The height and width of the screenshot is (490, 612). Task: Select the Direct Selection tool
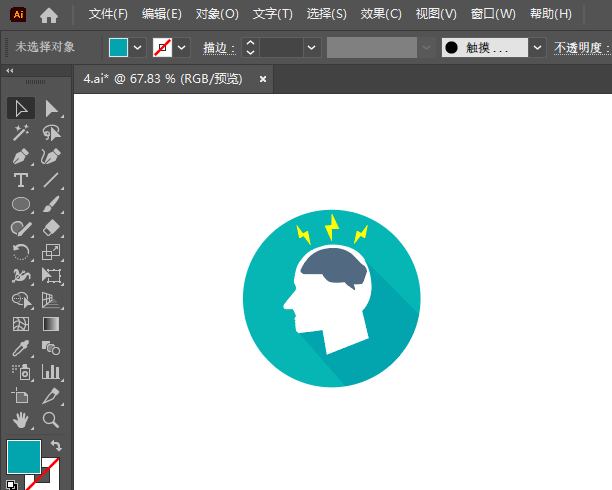51,108
